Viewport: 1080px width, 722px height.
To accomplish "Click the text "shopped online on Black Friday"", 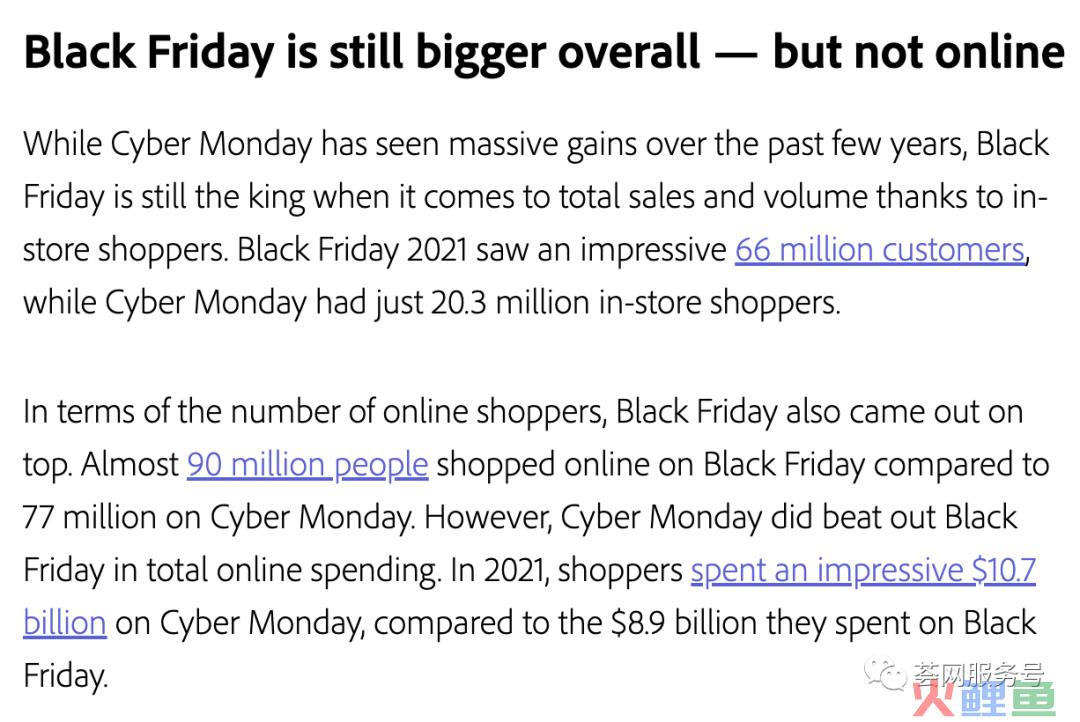I will pos(650,464).
